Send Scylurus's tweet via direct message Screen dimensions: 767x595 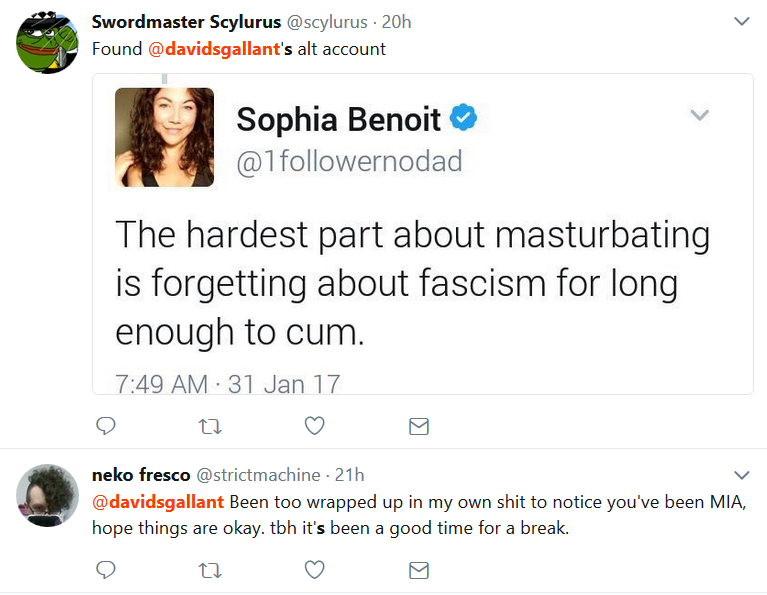click(419, 427)
